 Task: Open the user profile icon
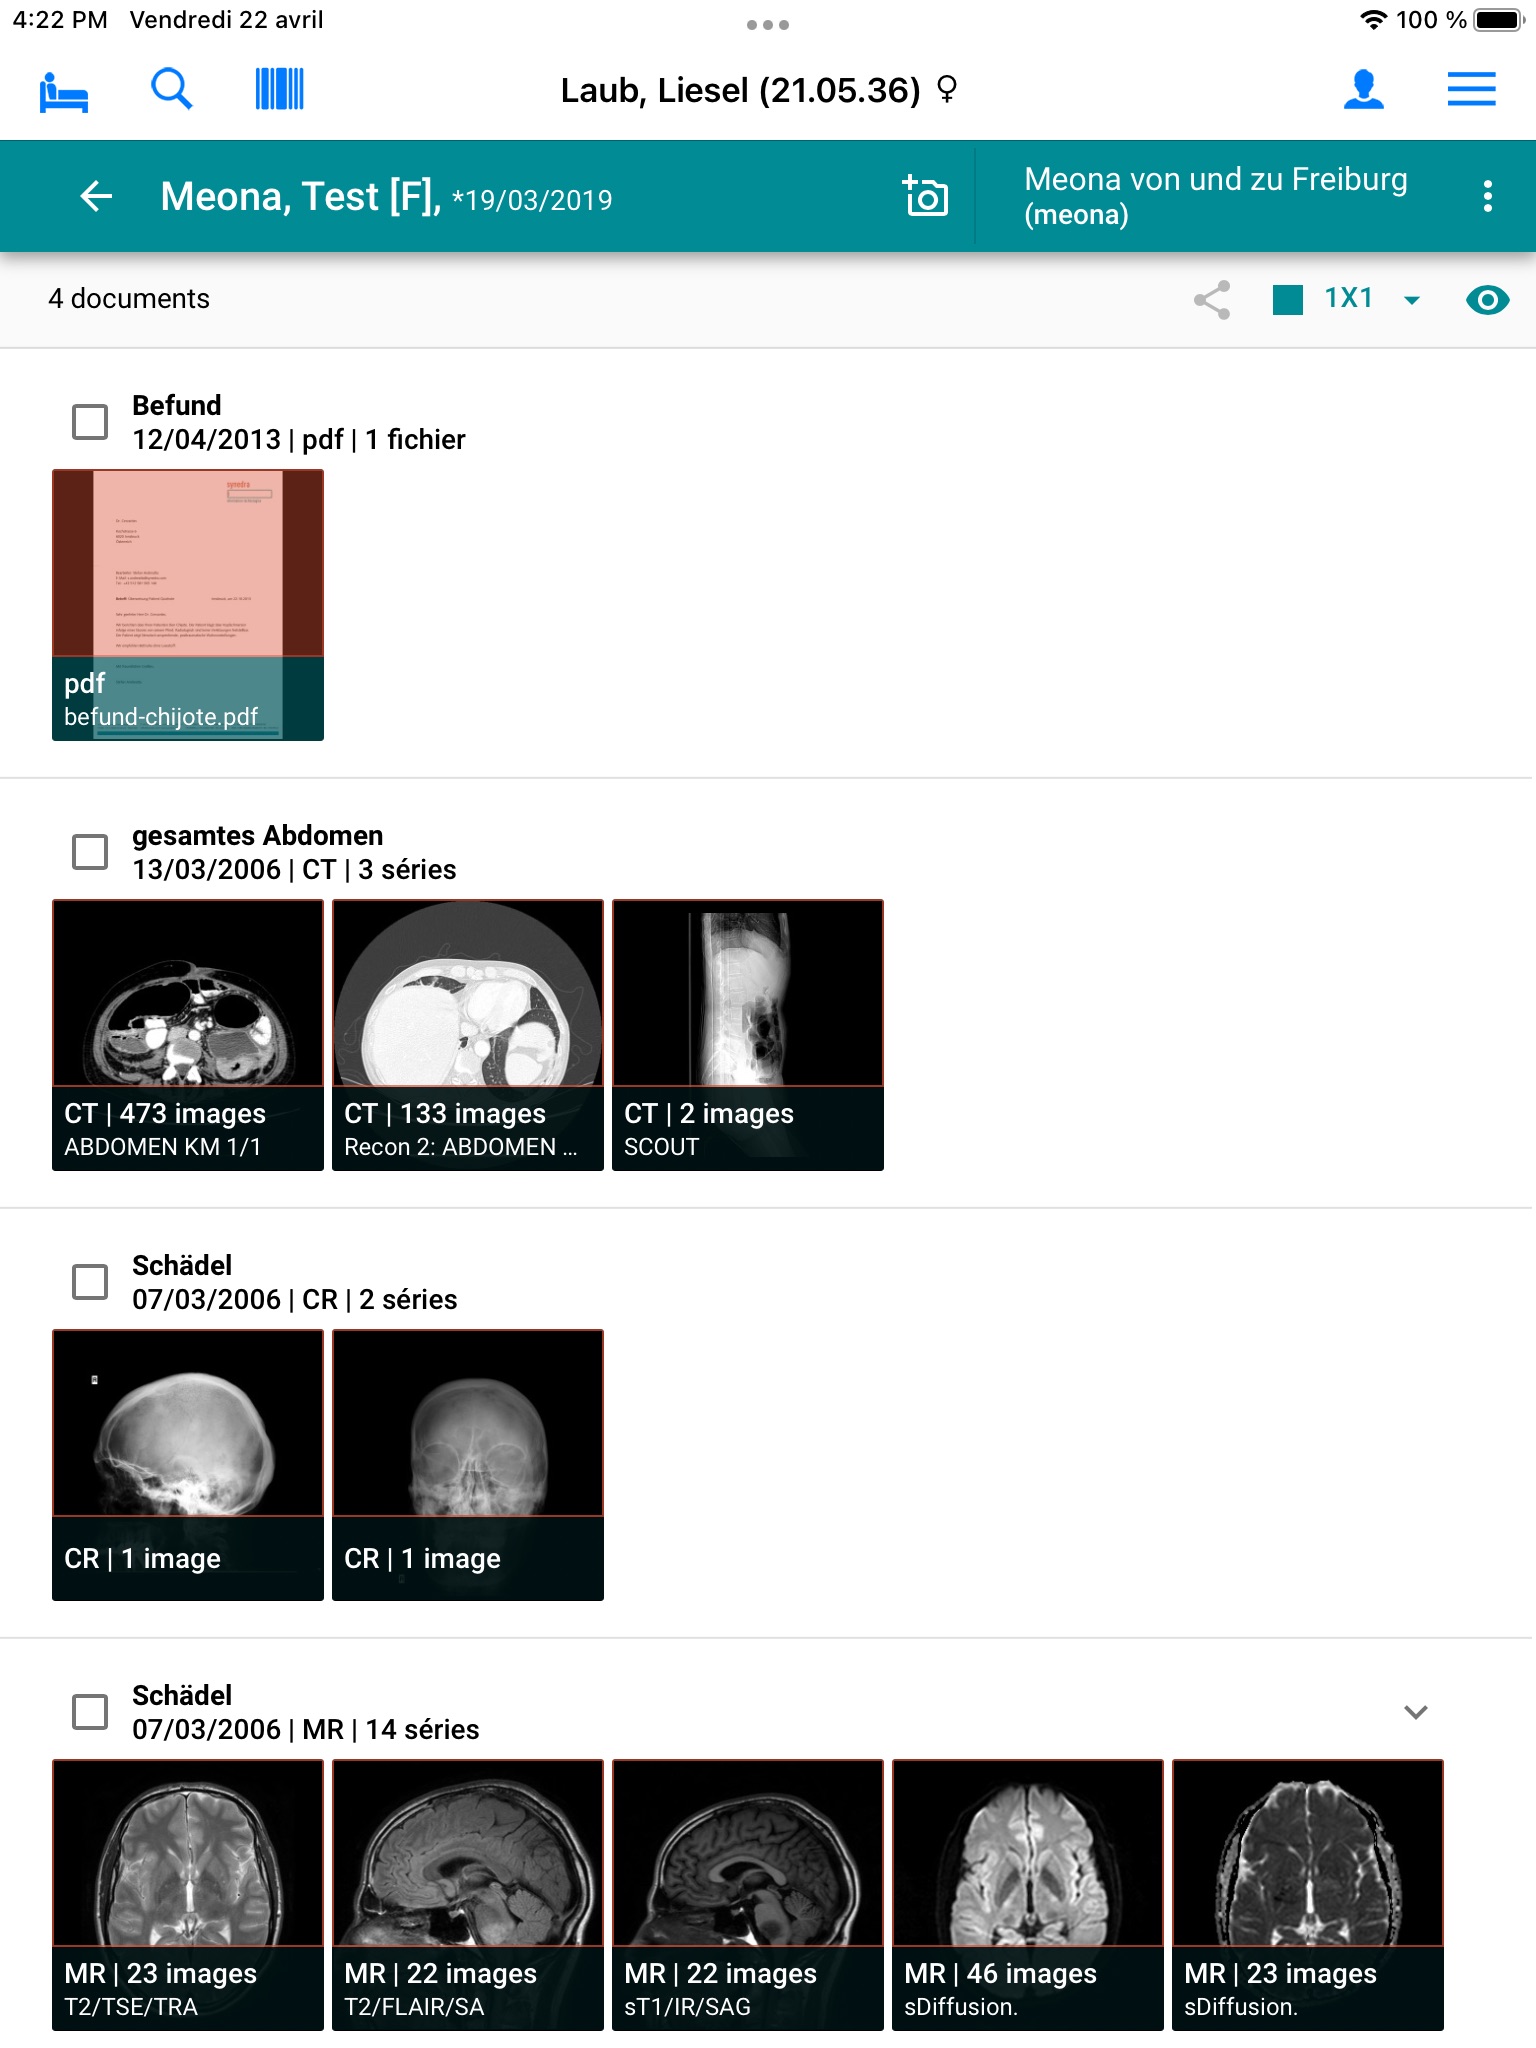click(1364, 89)
